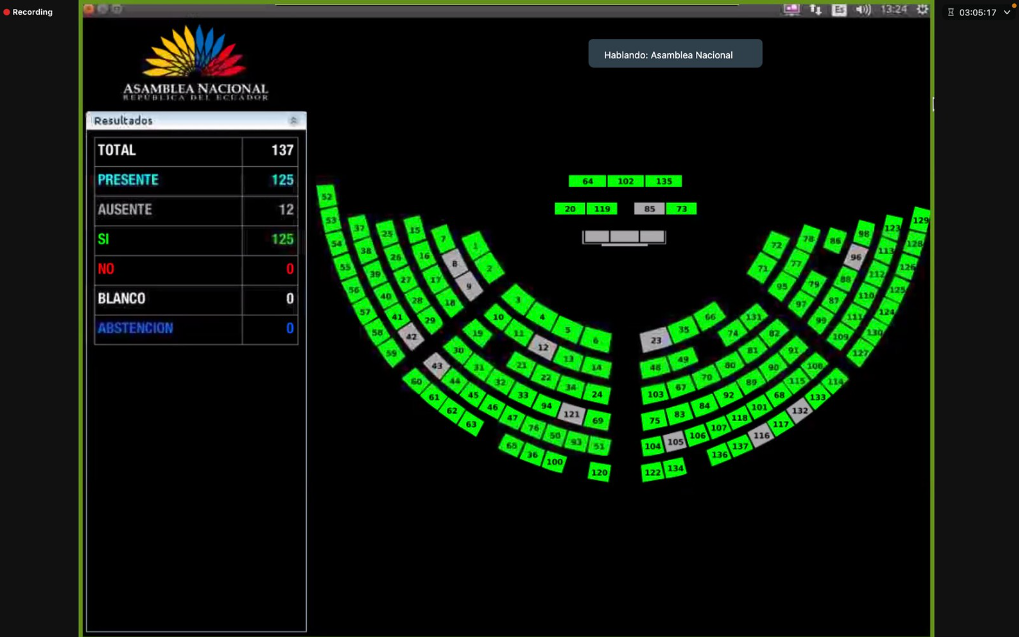Select the ABSTENCION row label
The height and width of the screenshot is (637, 1019).
pos(135,328)
